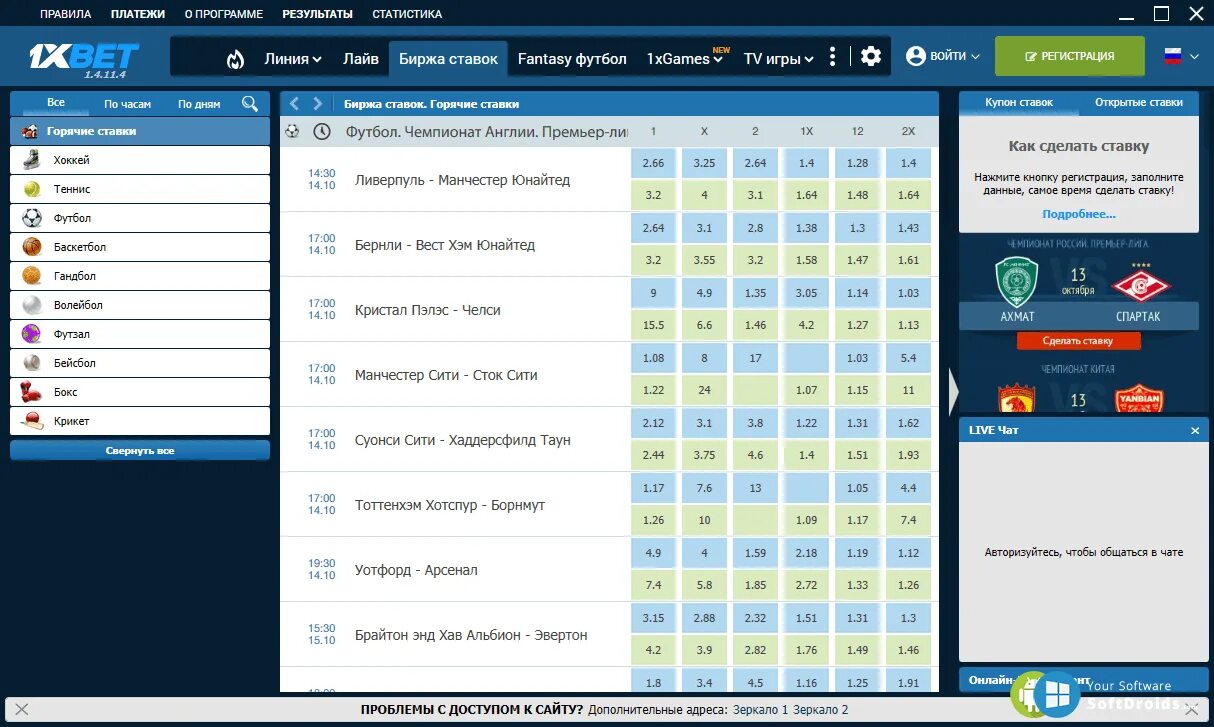
Task: Close the LIVE Чат panel
Action: 1195,431
